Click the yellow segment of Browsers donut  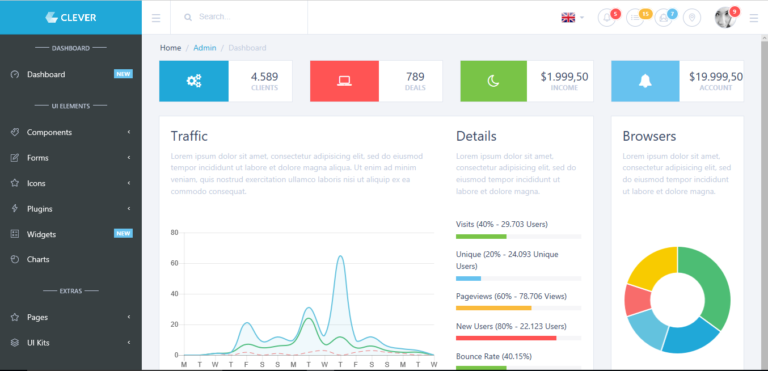click(x=655, y=267)
